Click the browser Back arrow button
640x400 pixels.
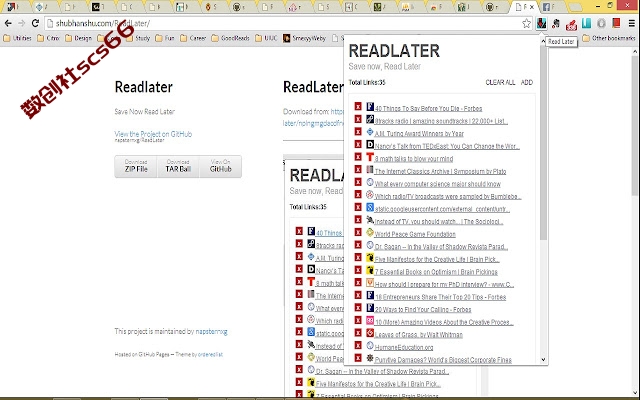coord(8,23)
